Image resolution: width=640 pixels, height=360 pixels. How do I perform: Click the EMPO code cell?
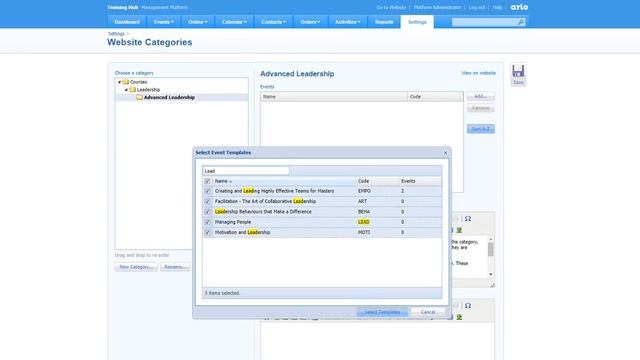[x=364, y=191]
